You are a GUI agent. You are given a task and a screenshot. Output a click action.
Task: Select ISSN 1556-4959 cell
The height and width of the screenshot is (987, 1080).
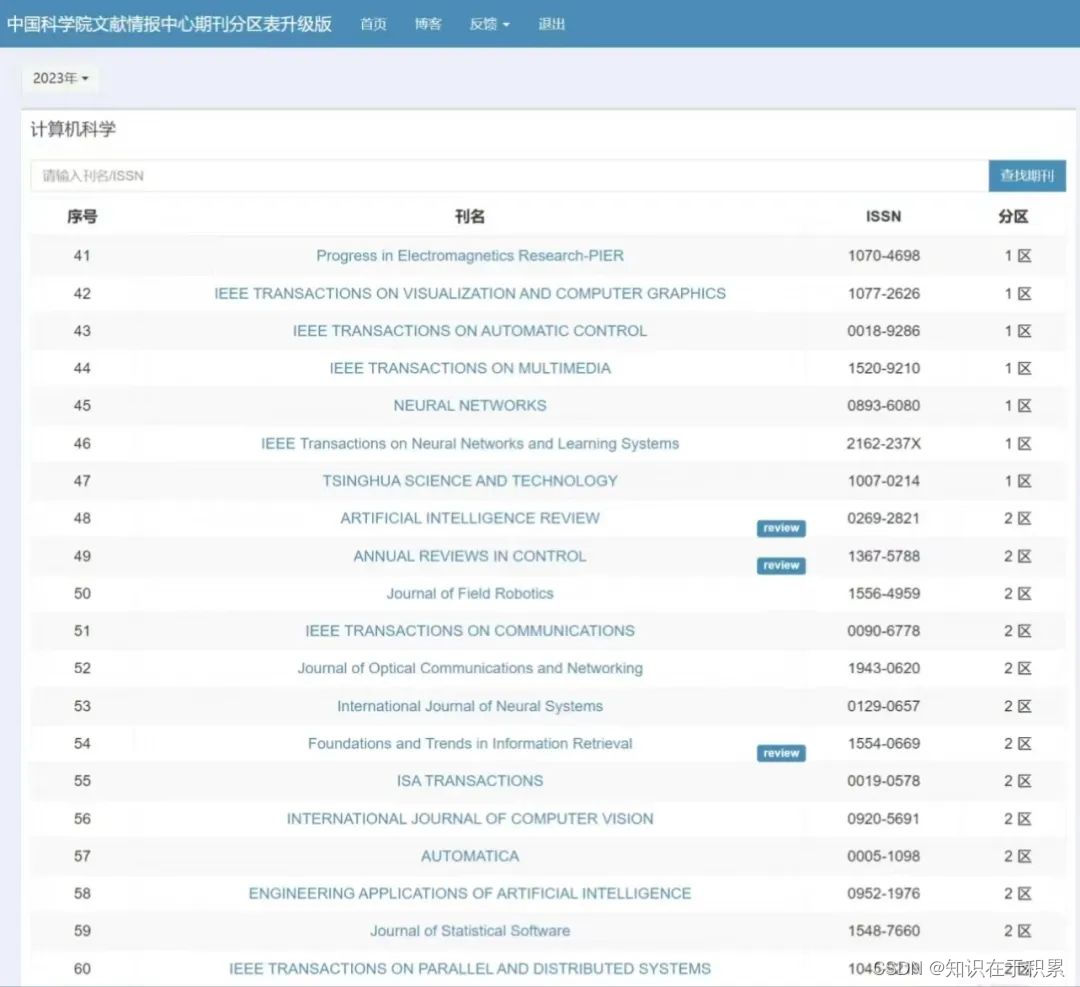(x=884, y=593)
